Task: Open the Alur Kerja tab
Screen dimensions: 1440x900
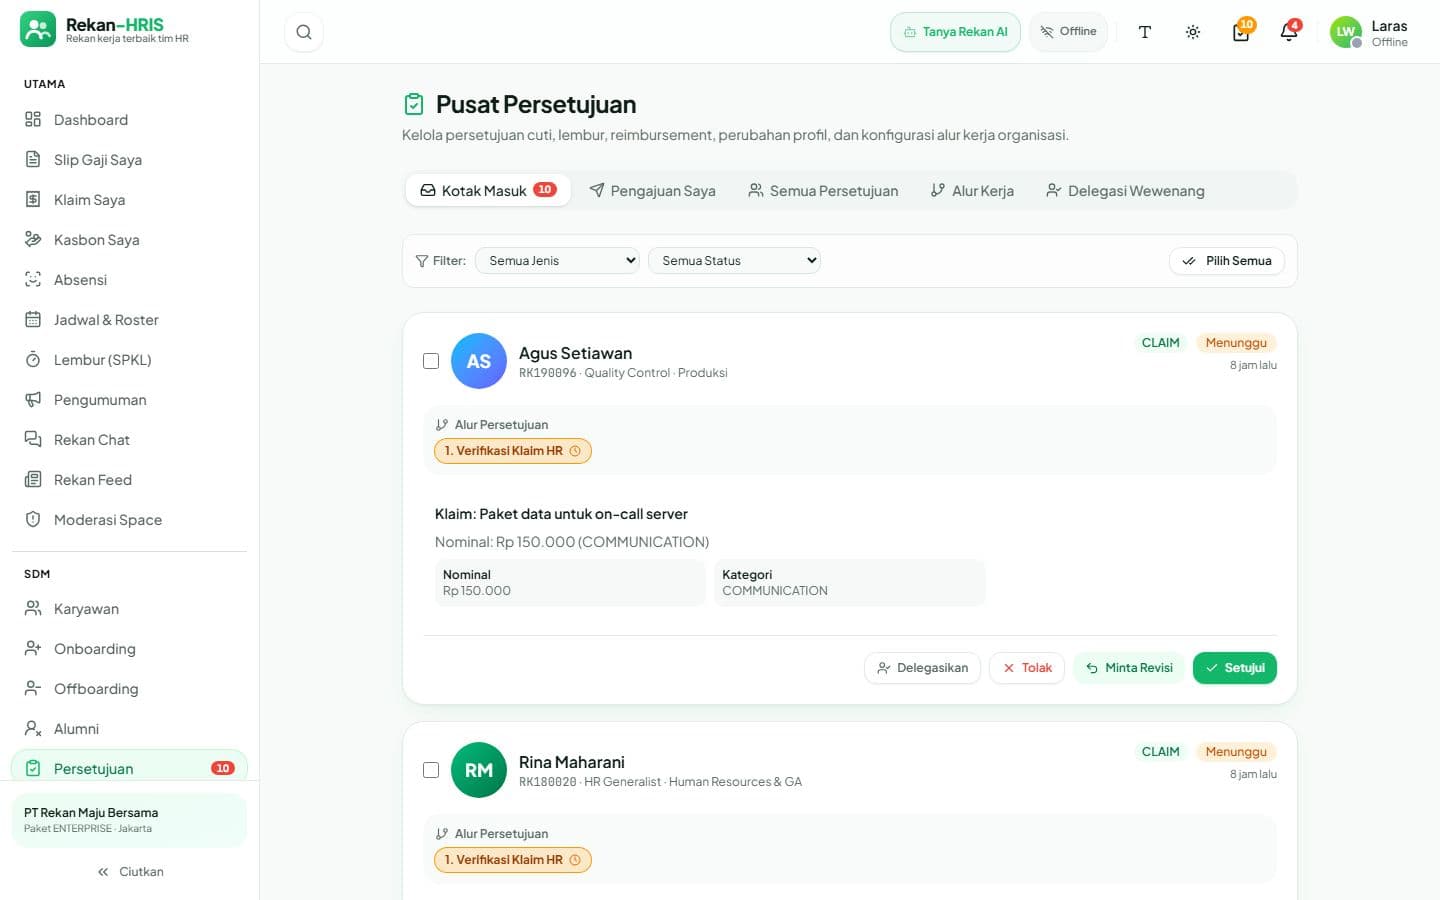Action: click(x=972, y=190)
